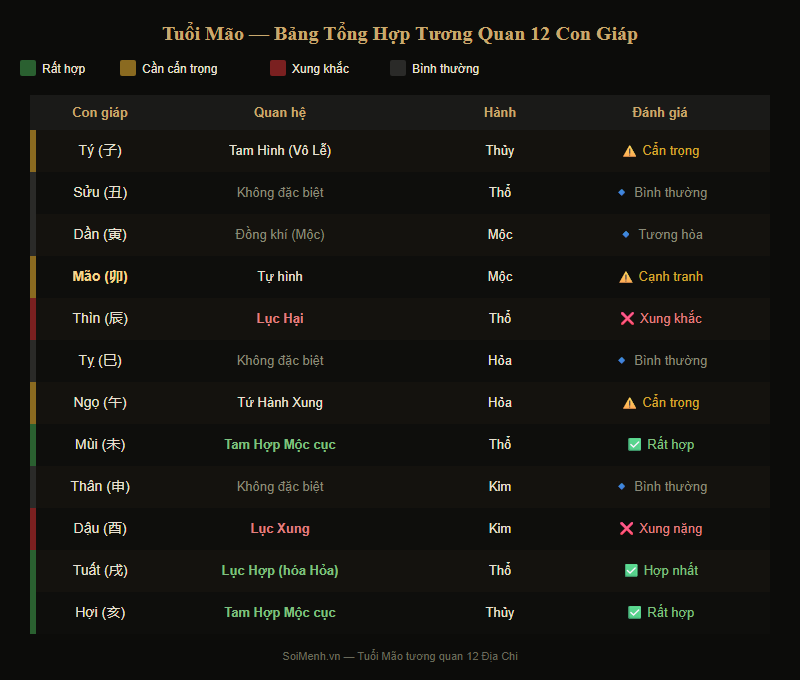The height and width of the screenshot is (680, 800).
Task: Click the blue diamond beside Tương hòa
Action: click(x=626, y=235)
